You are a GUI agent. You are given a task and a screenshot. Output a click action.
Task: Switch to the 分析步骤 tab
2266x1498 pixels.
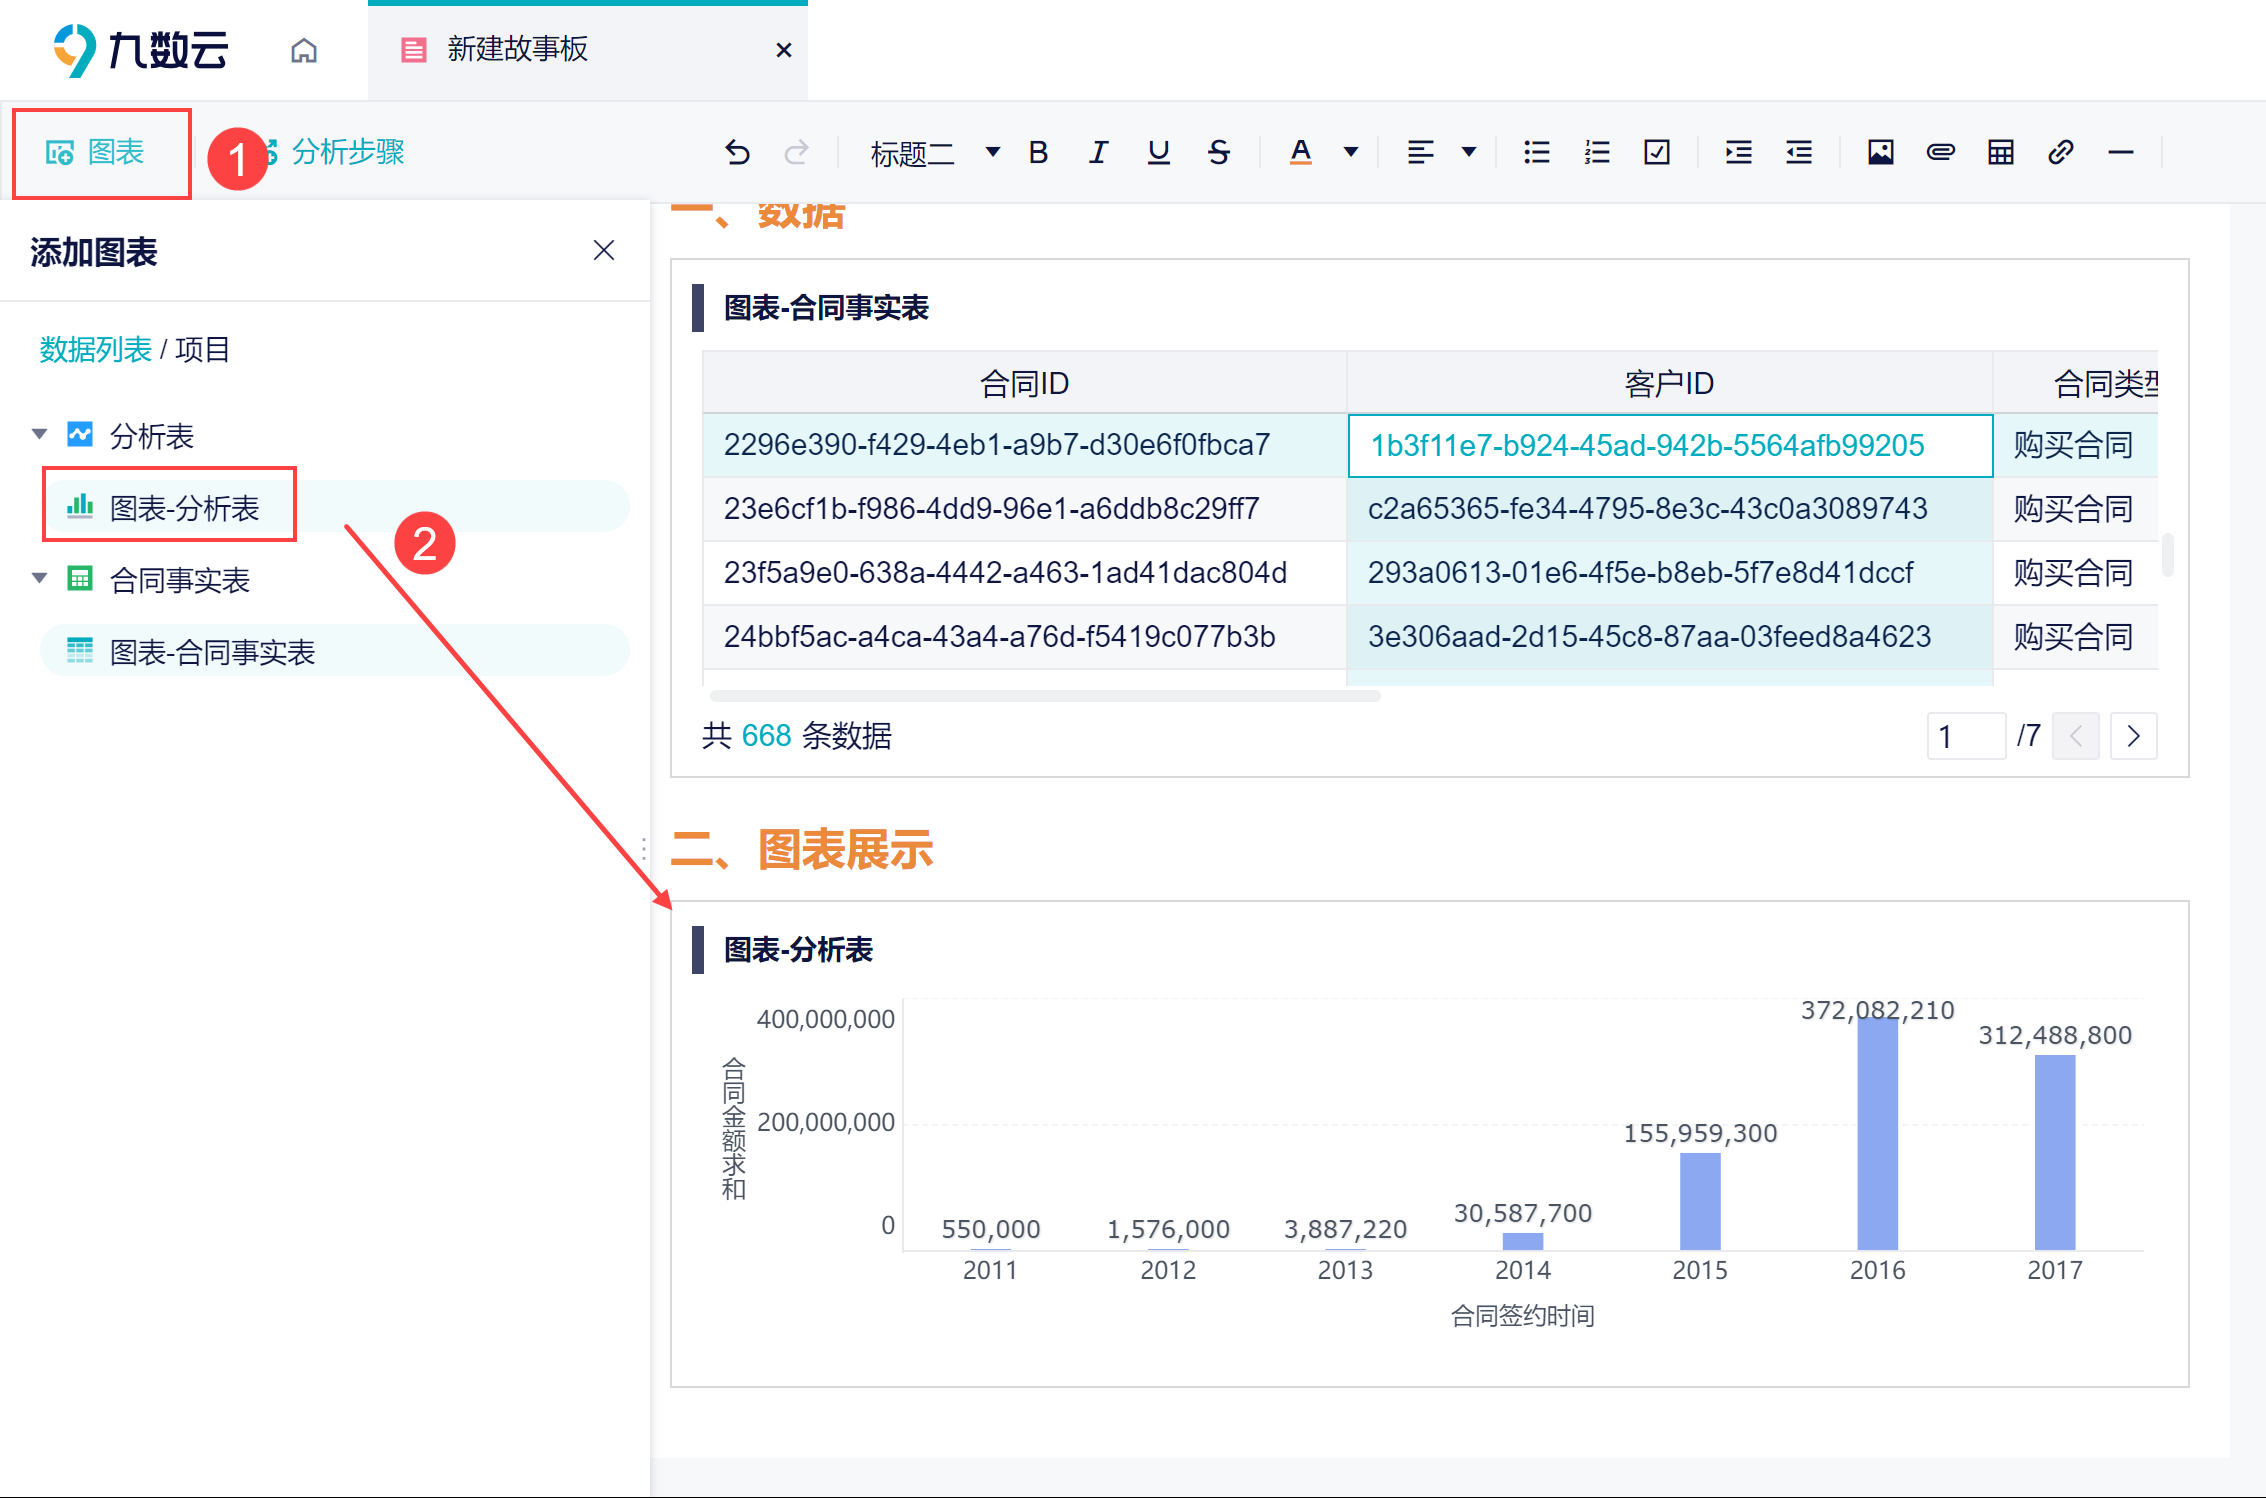coord(347,152)
